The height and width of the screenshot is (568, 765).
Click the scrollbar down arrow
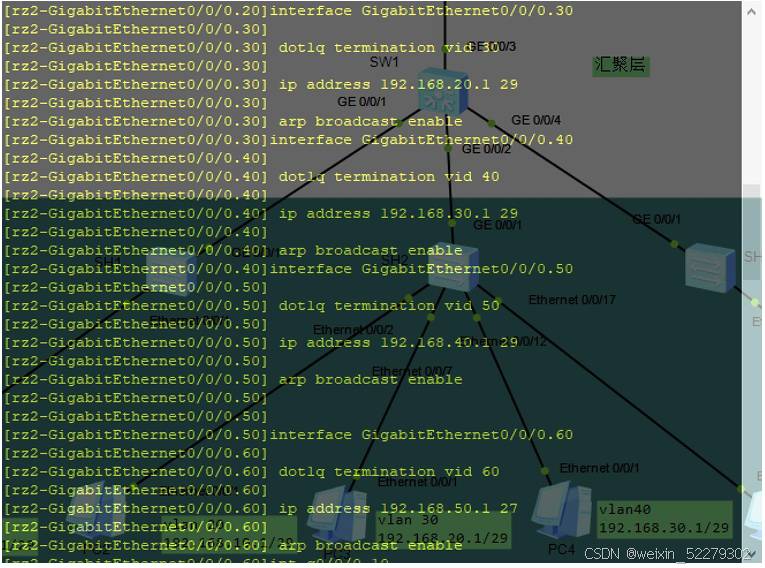pos(752,553)
